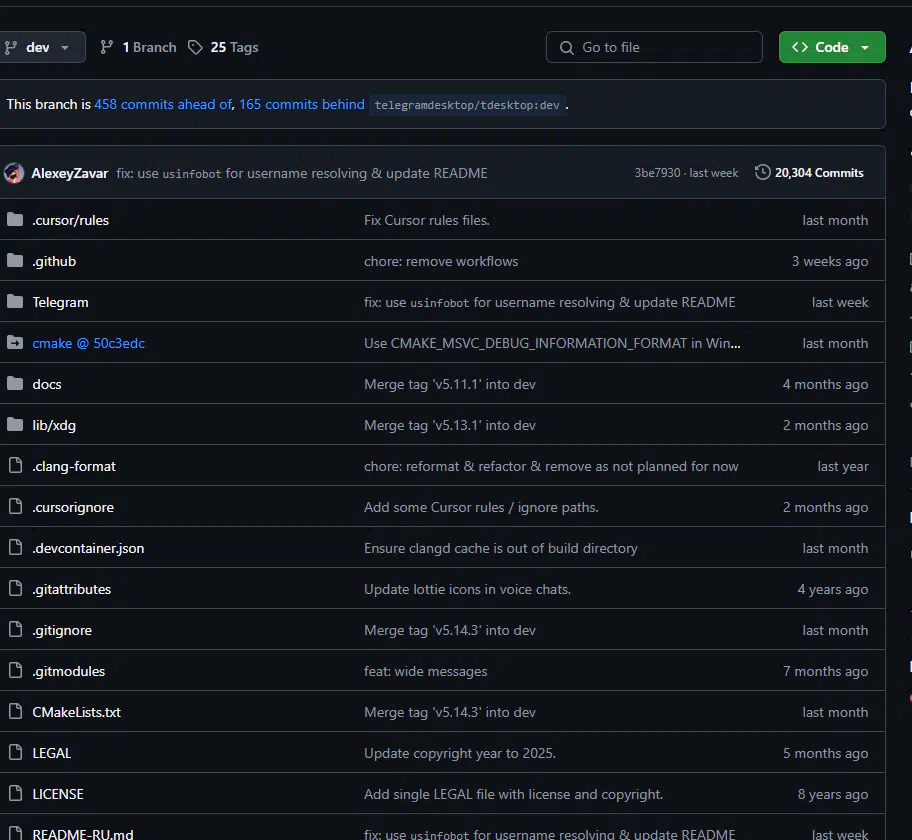912x840 pixels.
Task: Click folder icon for Telegram
Action: (15, 302)
